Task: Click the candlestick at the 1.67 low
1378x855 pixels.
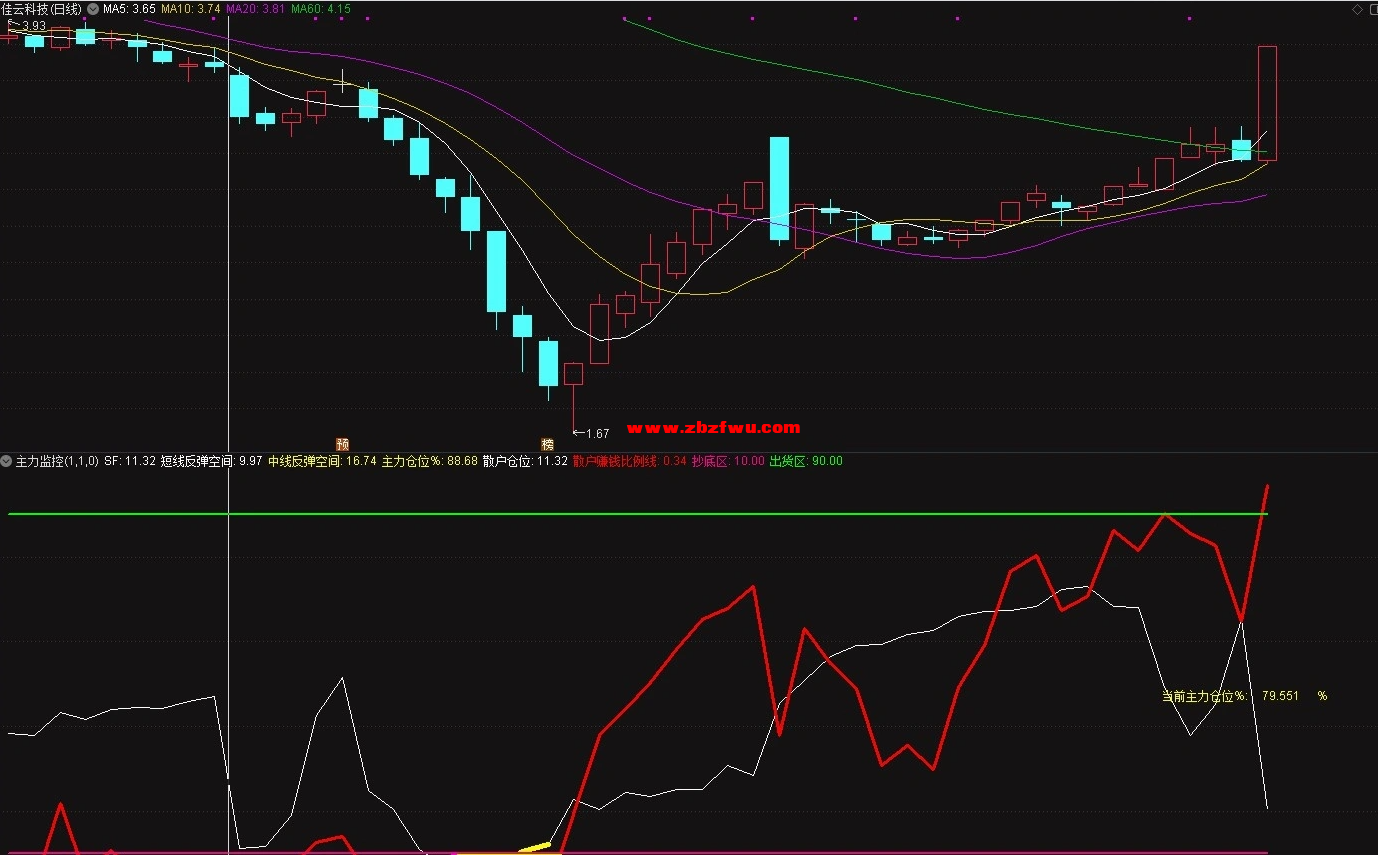Action: coord(573,396)
